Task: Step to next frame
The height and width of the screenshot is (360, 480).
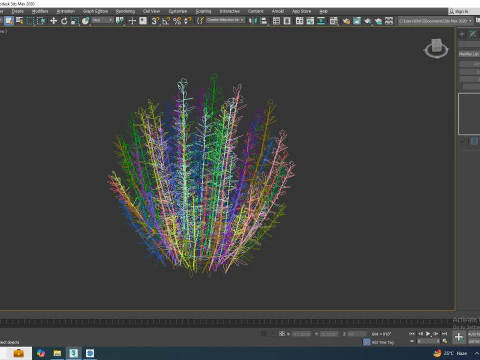Action: (436, 334)
